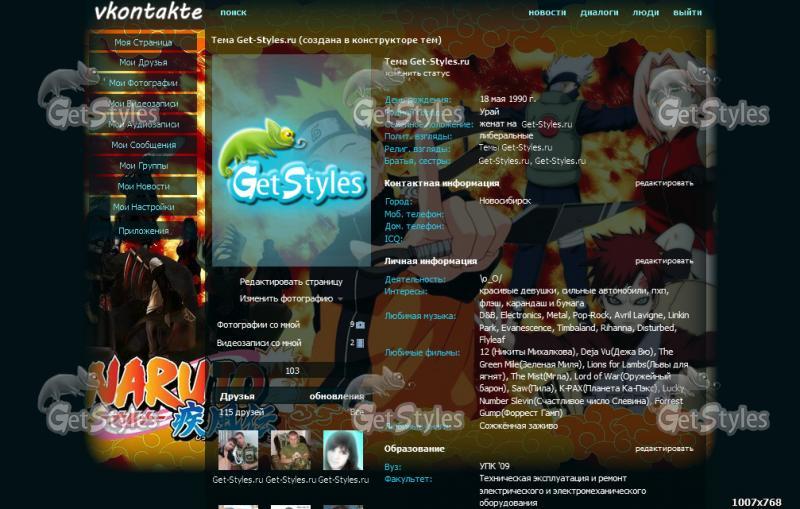Click Любимая музыка label

tap(420, 316)
